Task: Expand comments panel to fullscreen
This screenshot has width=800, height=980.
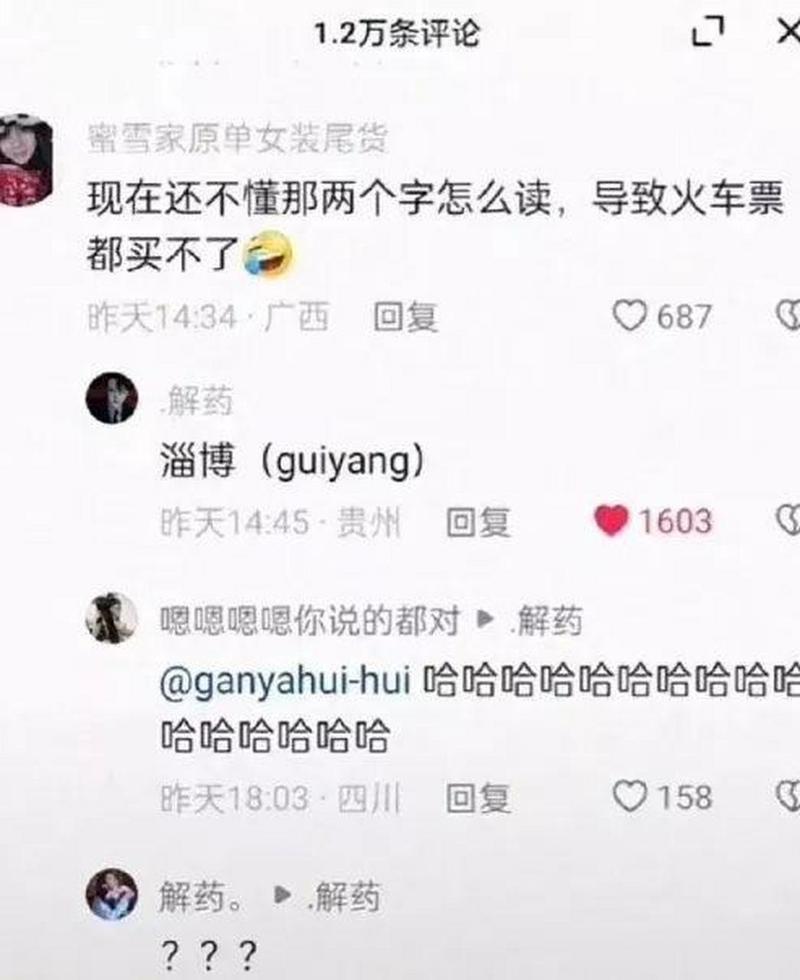Action: (708, 31)
